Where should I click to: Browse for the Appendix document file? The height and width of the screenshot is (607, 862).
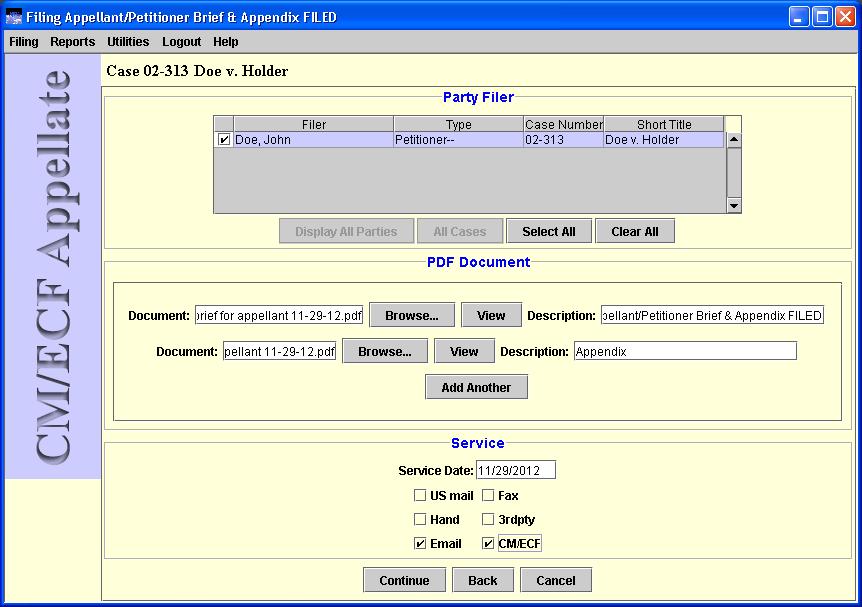tap(385, 351)
